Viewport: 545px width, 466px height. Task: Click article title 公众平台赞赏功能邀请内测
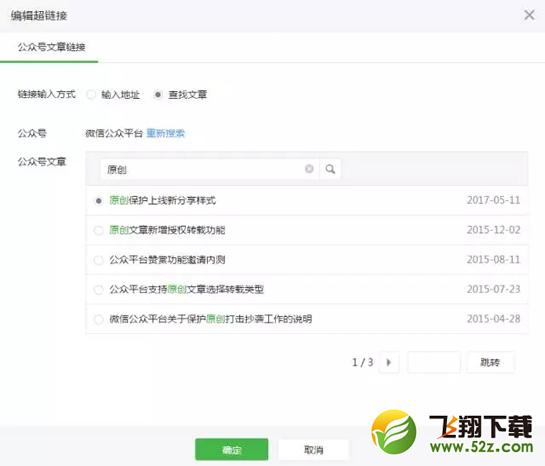(x=167, y=260)
